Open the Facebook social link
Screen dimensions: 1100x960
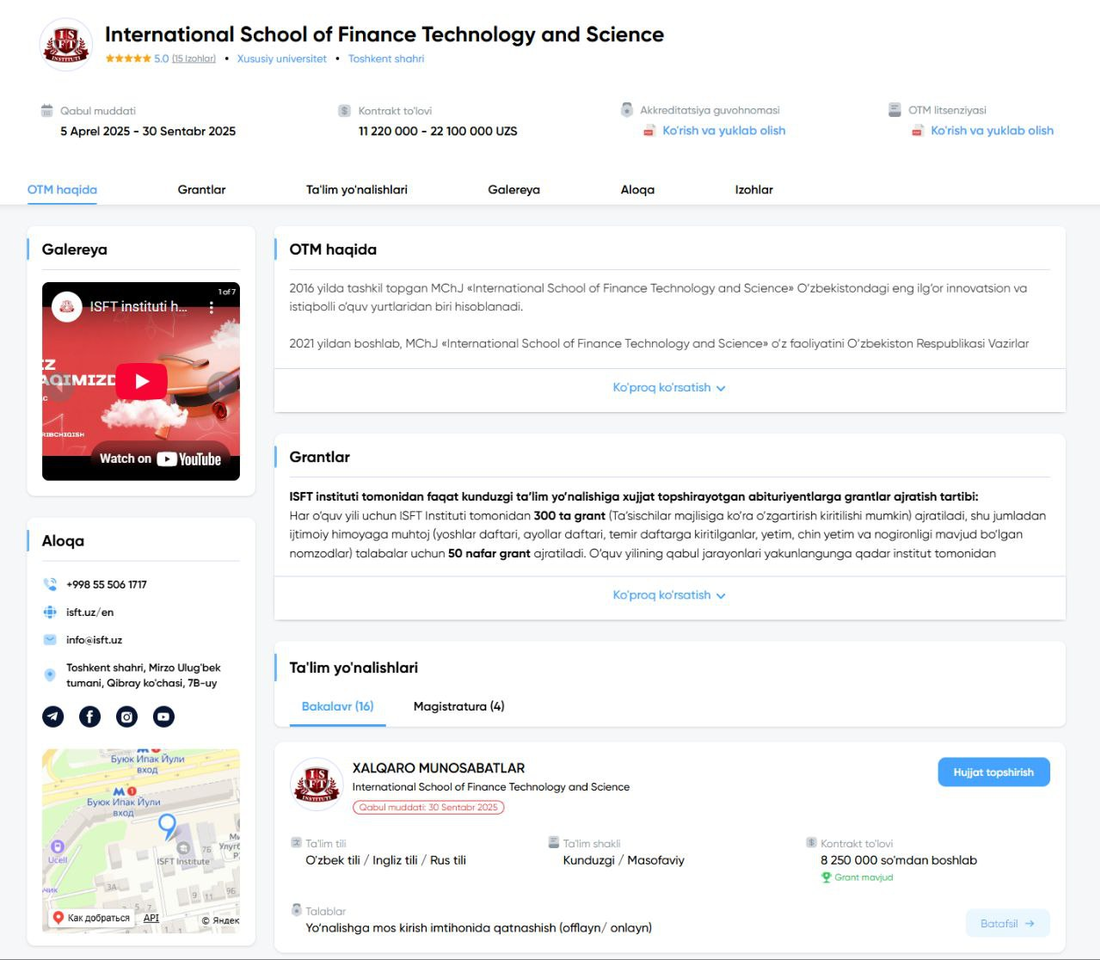coord(90,716)
